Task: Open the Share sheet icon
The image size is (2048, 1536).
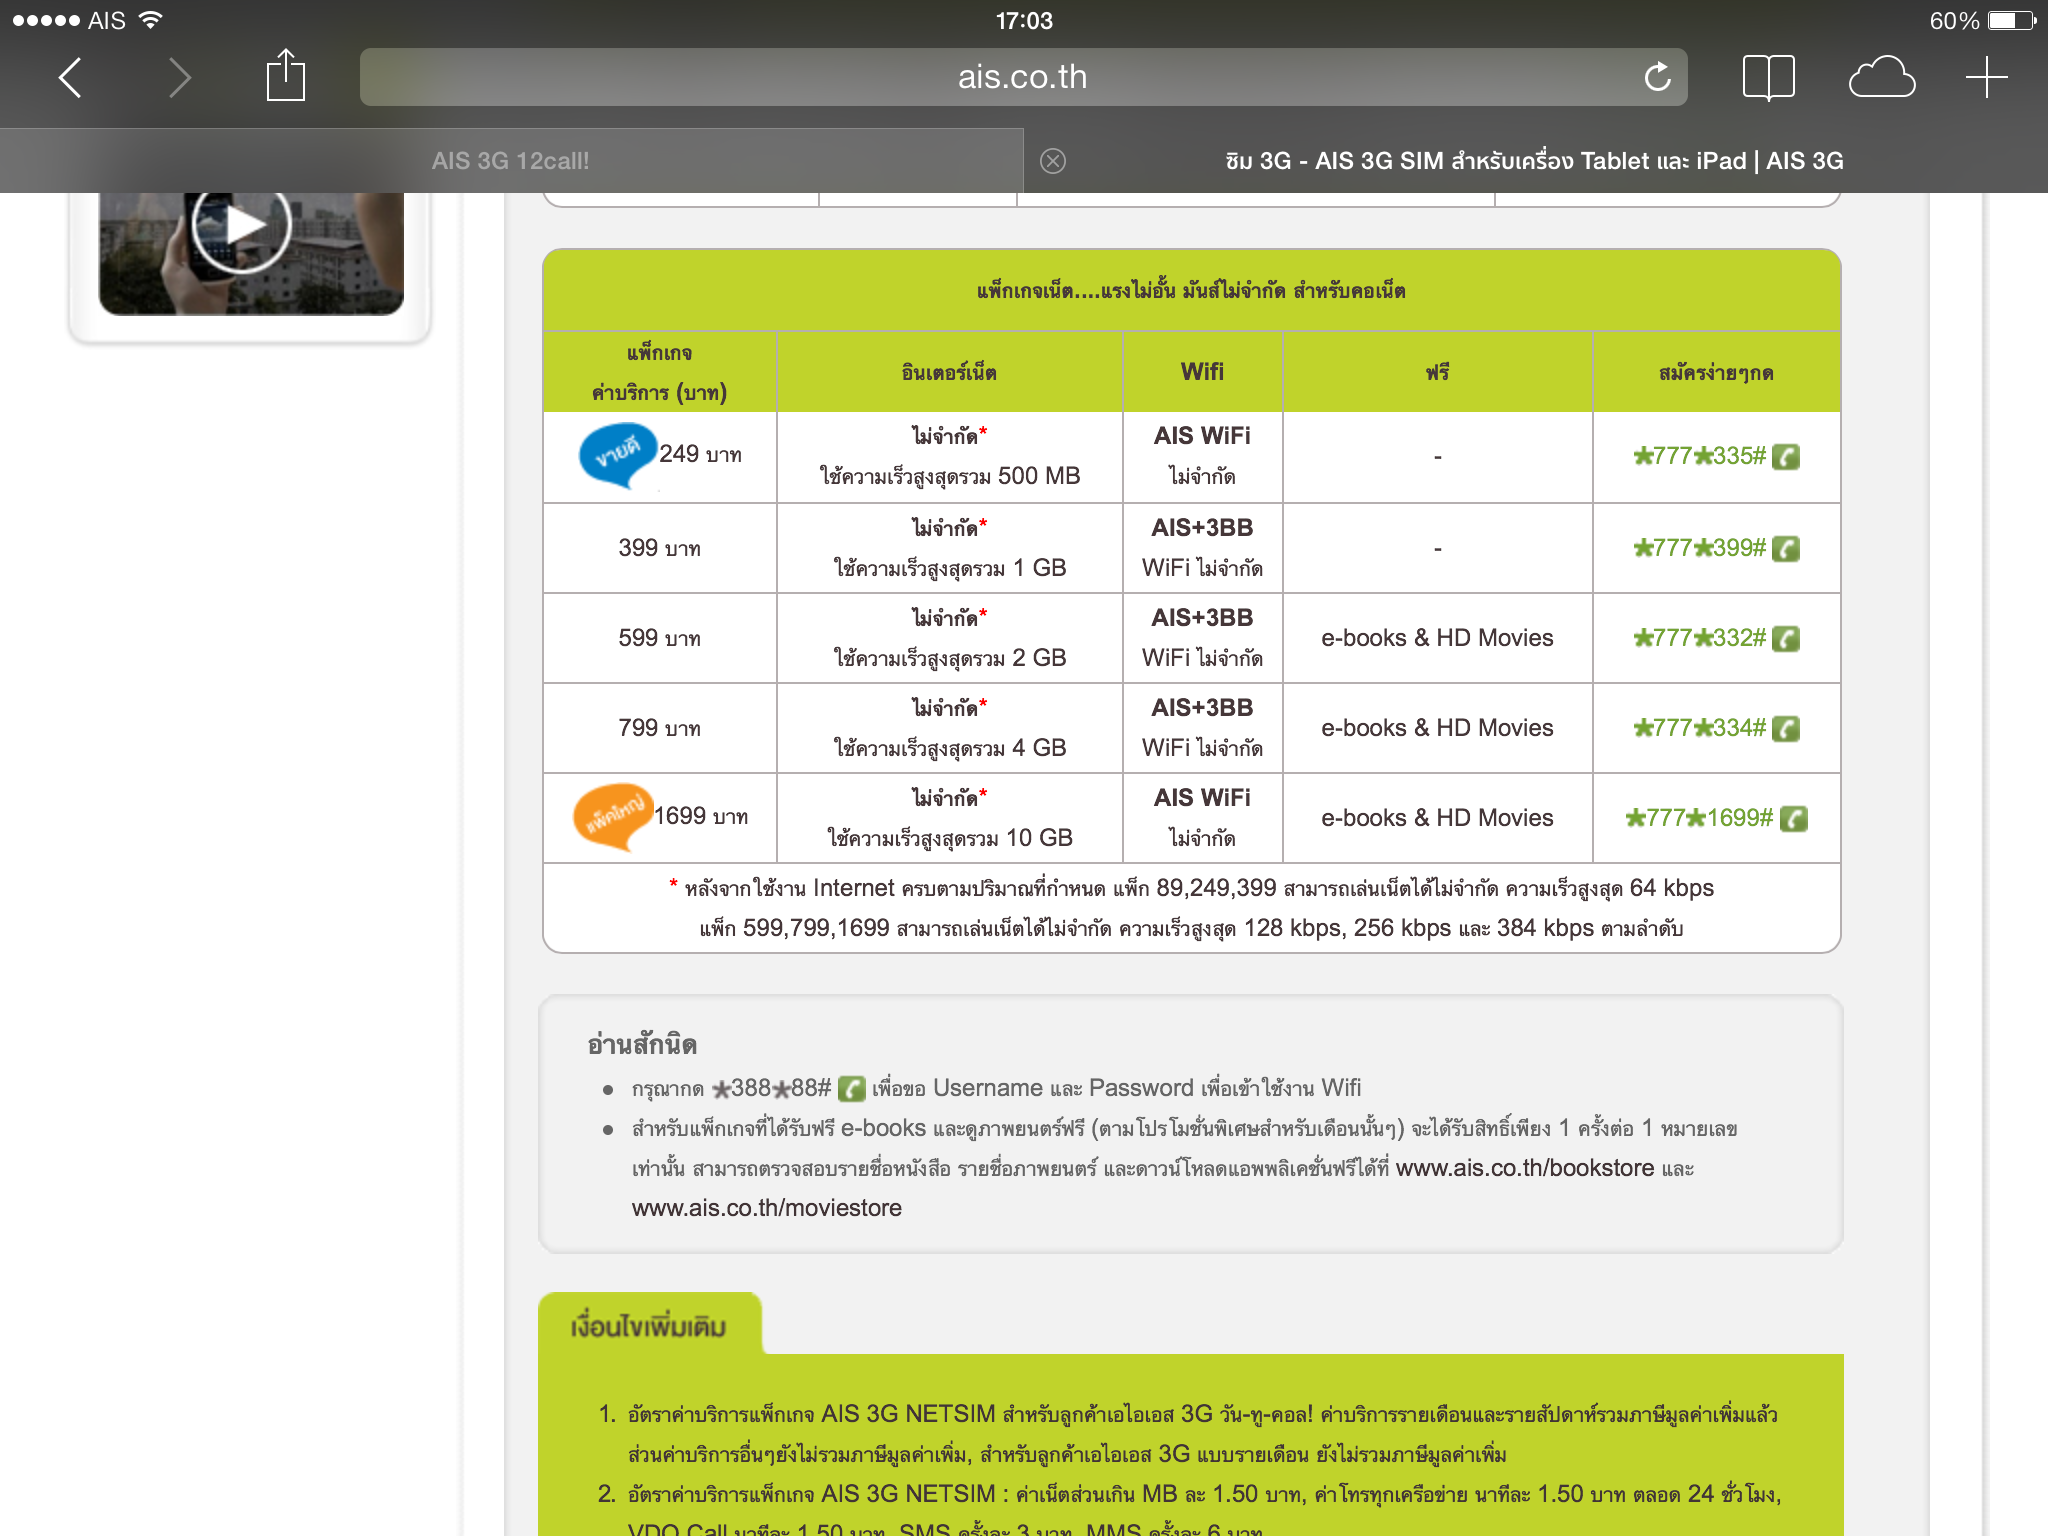Action: pyautogui.click(x=285, y=76)
